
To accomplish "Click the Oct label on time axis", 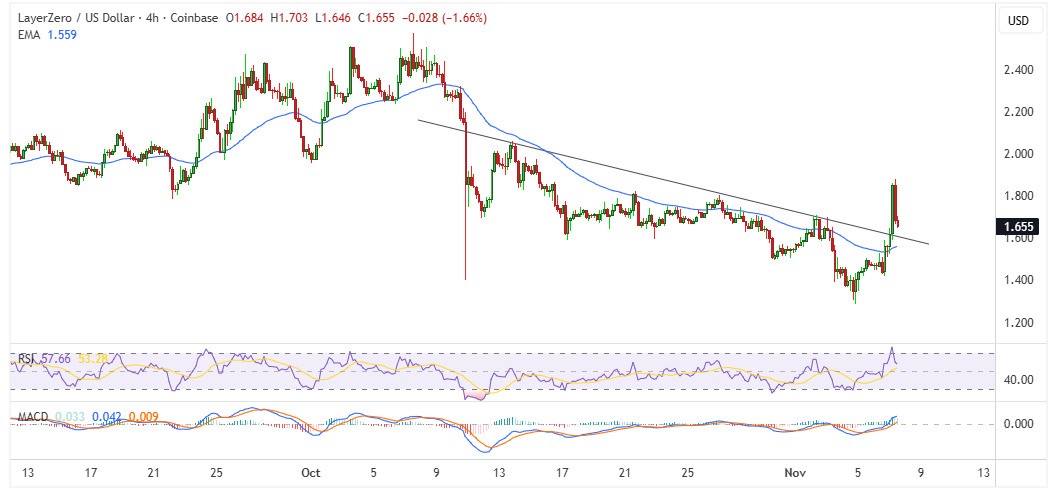I will point(310,472).
